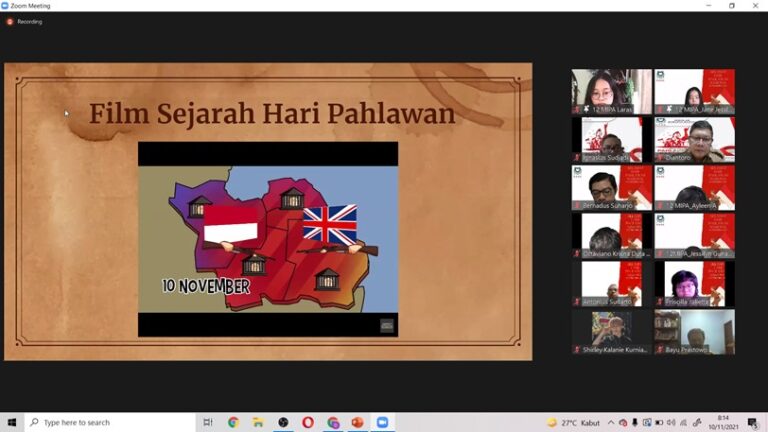Open PowerPoint from the taskbar
The height and width of the screenshot is (432, 768).
[x=357, y=423]
